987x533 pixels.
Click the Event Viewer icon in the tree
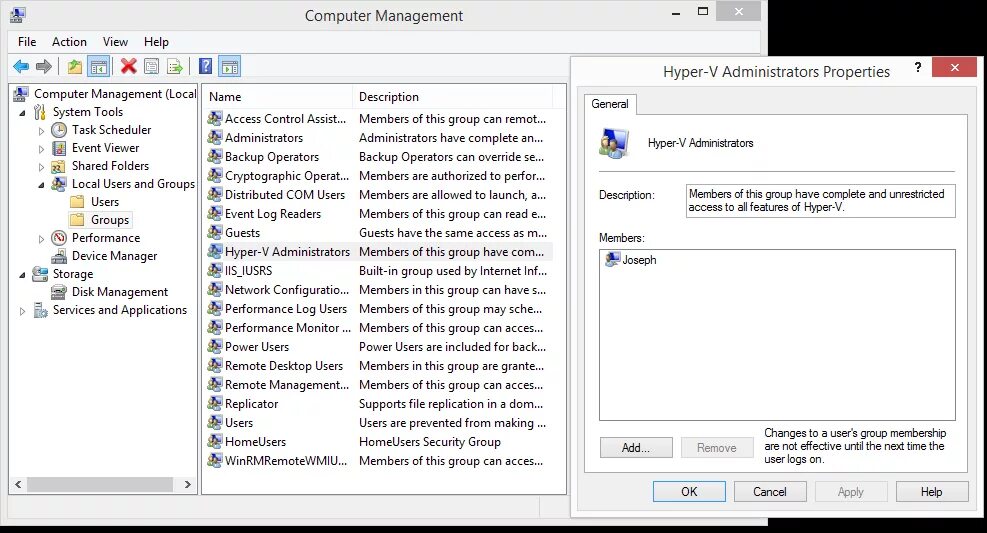click(x=59, y=148)
